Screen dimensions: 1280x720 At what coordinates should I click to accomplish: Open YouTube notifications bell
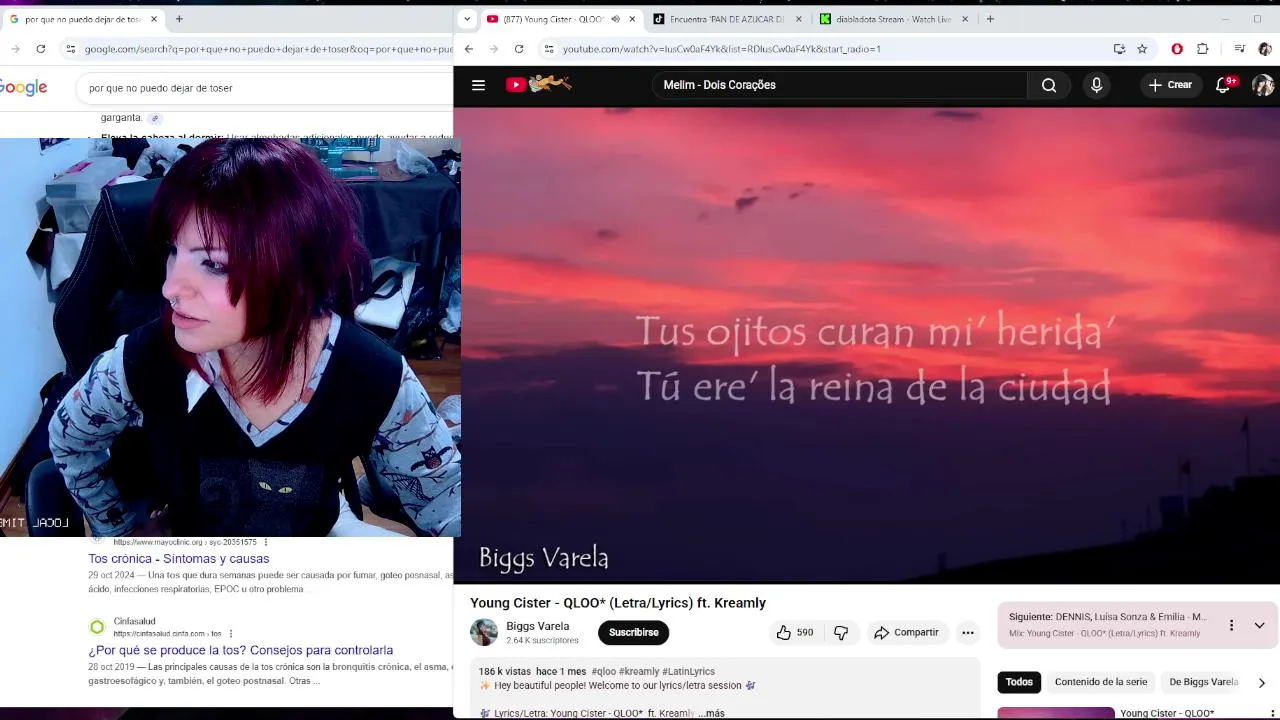pos(1223,85)
